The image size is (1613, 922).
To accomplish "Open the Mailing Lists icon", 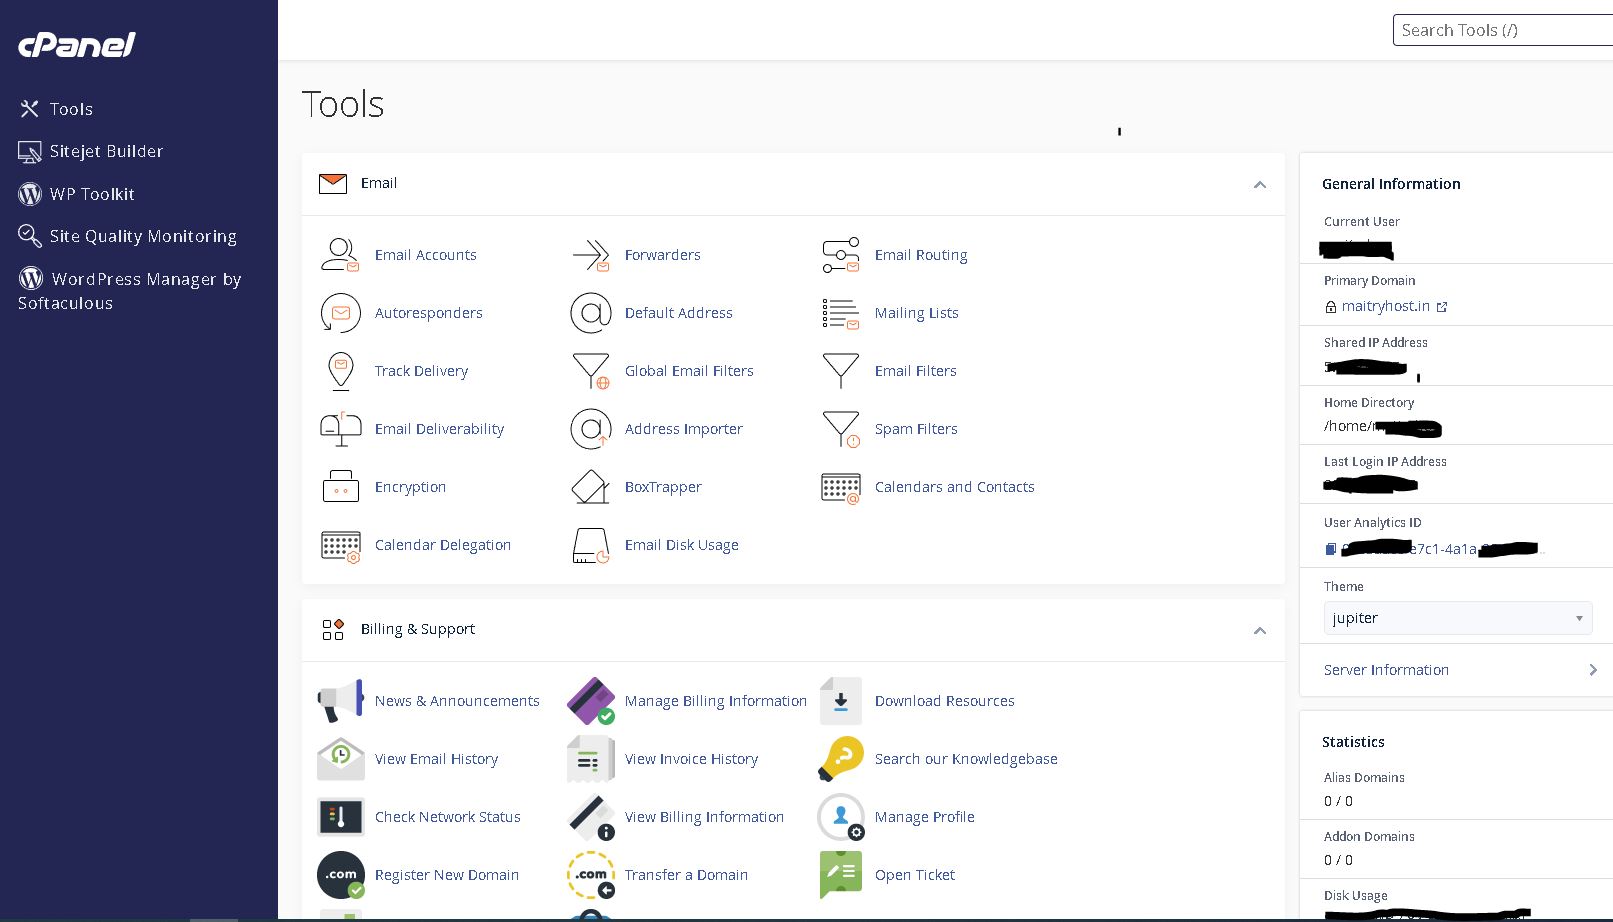I will (840, 313).
